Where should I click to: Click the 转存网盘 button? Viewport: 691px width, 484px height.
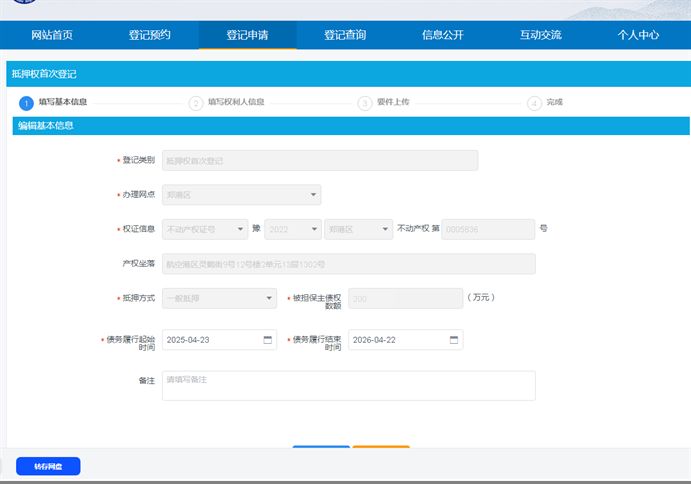48,466
